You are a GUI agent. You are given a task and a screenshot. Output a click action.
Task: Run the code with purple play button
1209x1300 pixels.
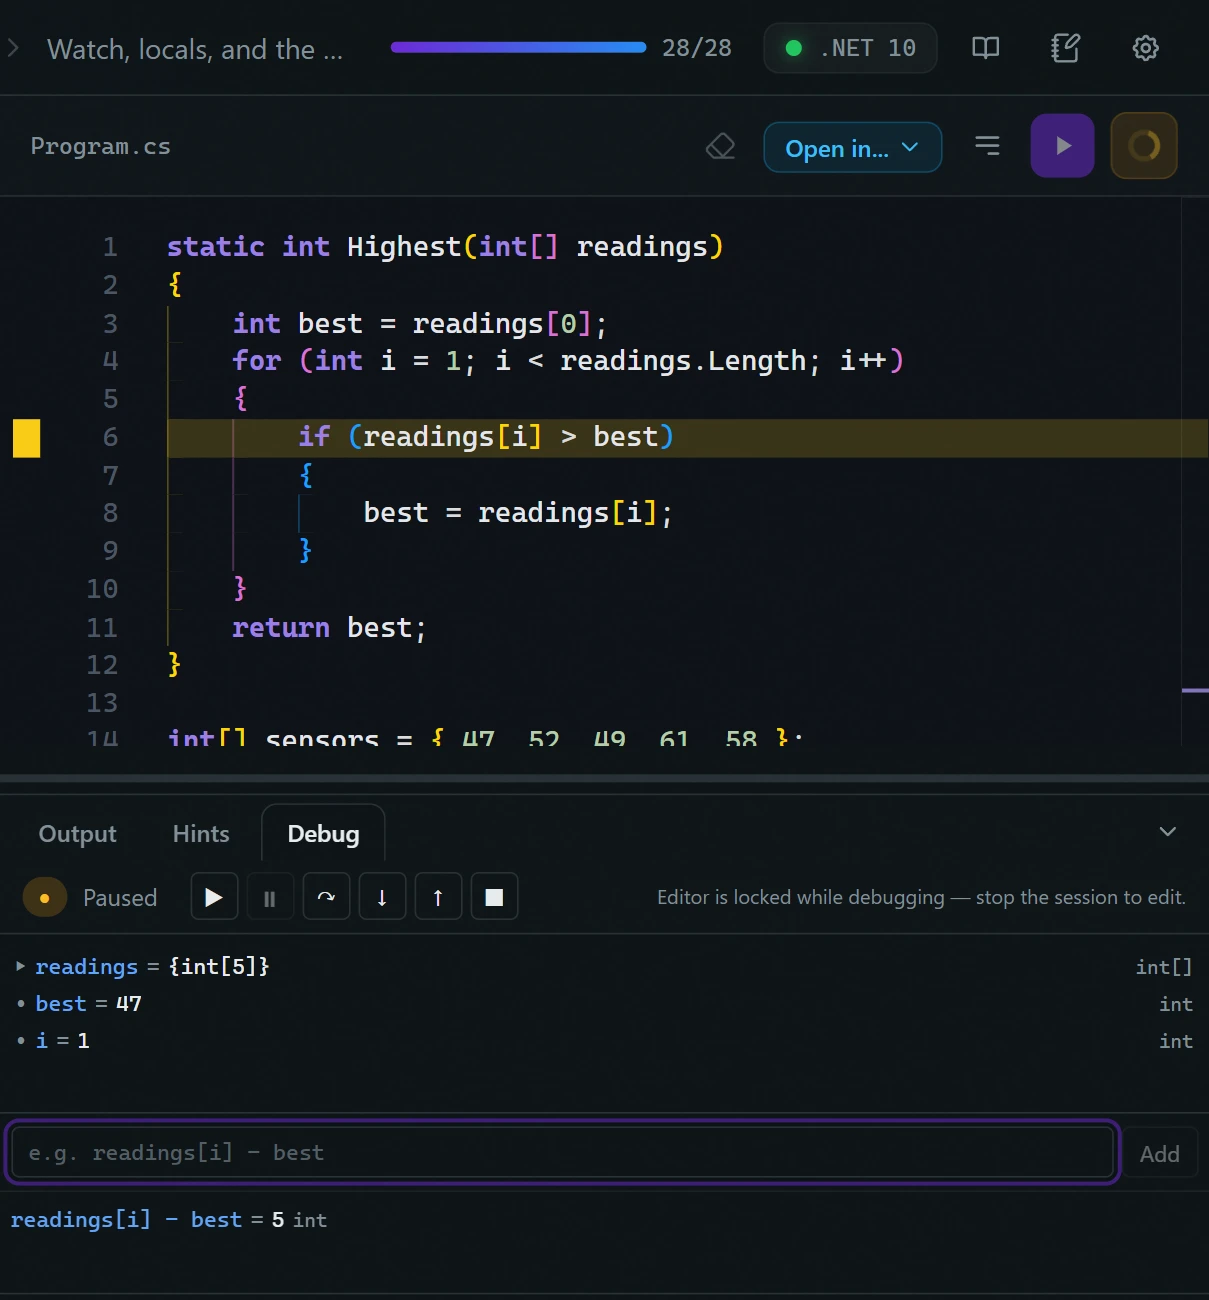[1062, 146]
